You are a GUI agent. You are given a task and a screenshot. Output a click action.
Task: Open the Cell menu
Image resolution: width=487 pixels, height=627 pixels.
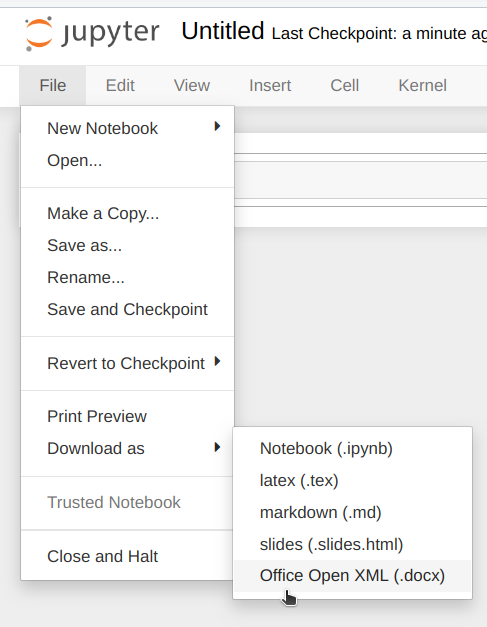344,85
